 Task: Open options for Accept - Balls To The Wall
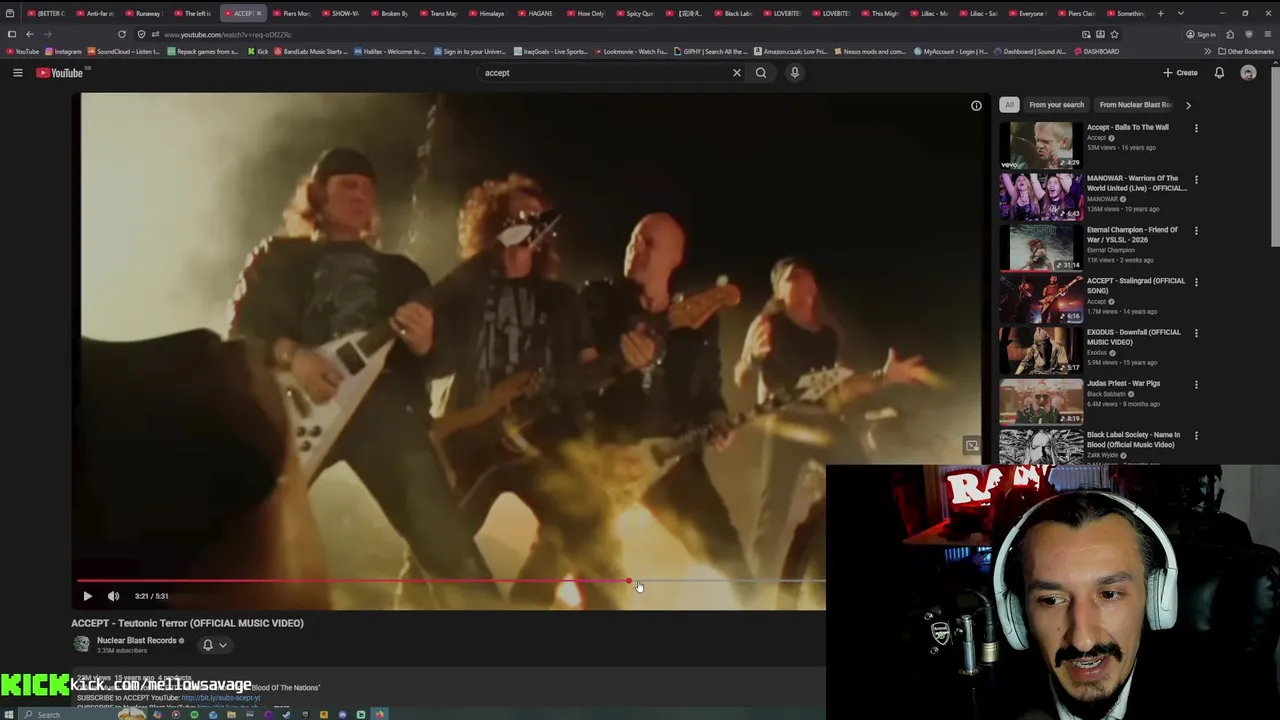point(1196,128)
